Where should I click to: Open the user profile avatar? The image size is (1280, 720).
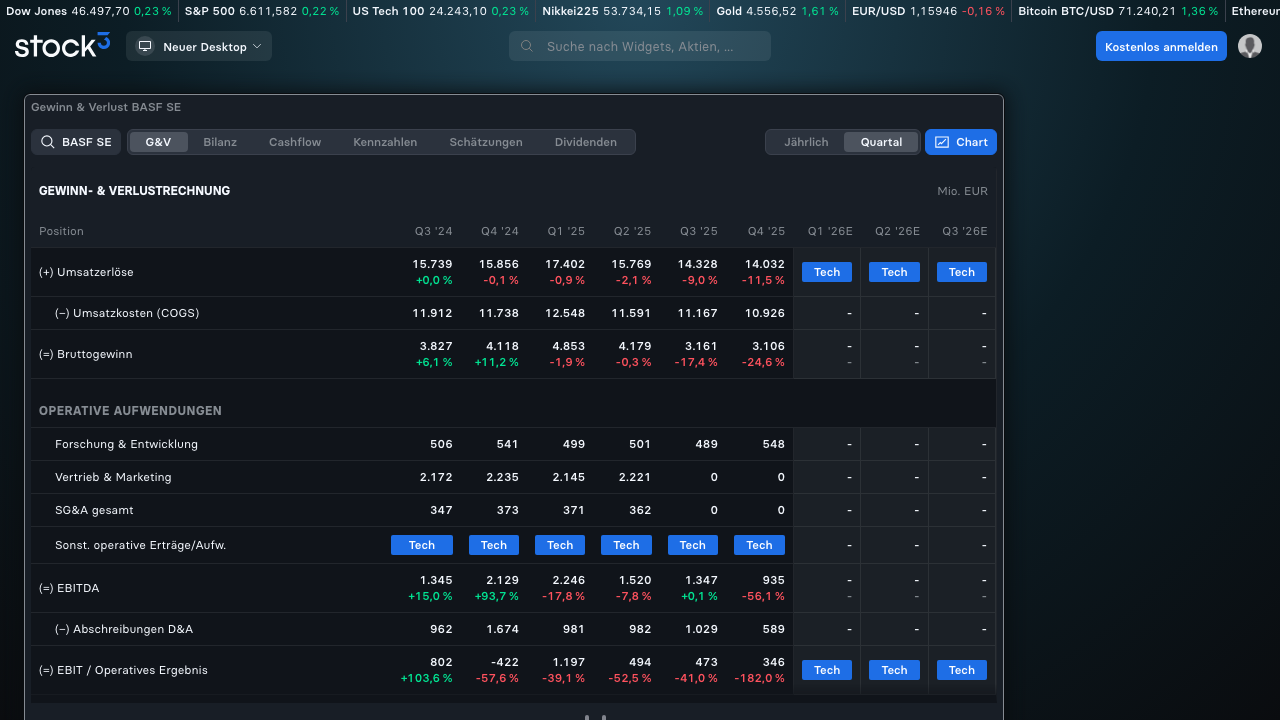click(1250, 46)
